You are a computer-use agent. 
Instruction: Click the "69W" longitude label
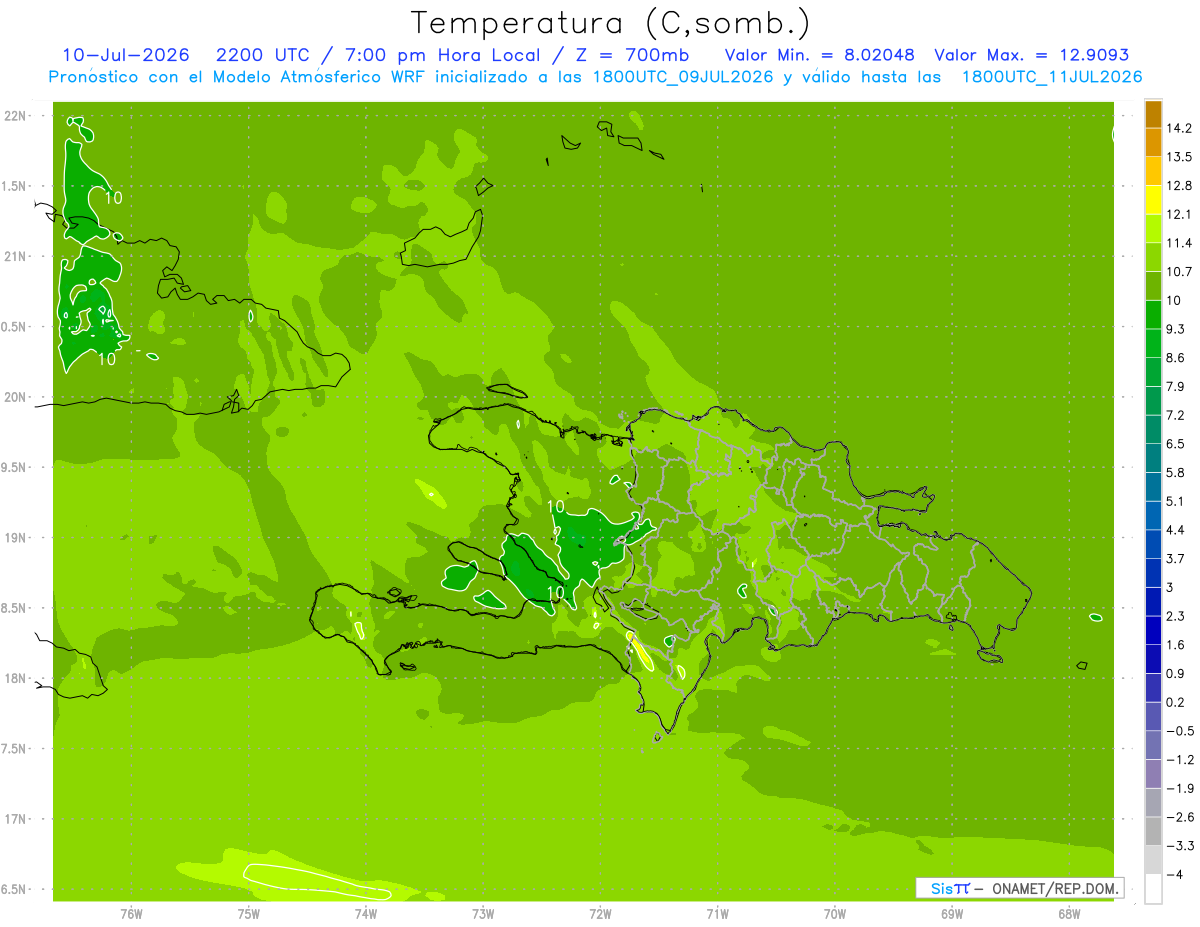[952, 914]
